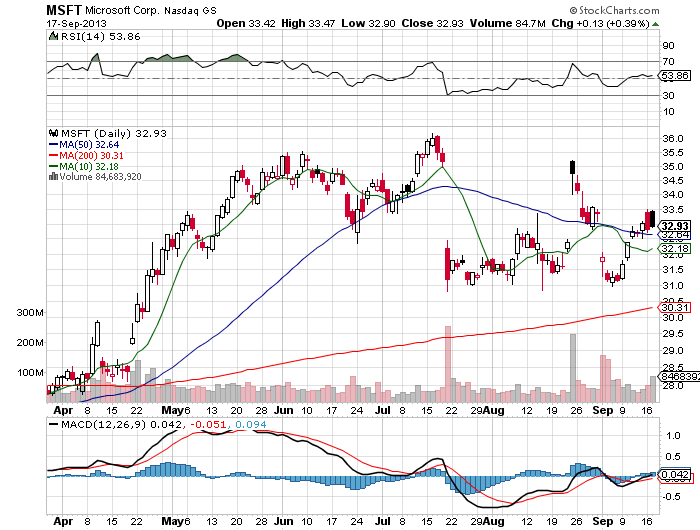Screen dimensions: 700x530
Task: Click the 'MA(10) 32.18' legend entry
Action: click(x=89, y=166)
